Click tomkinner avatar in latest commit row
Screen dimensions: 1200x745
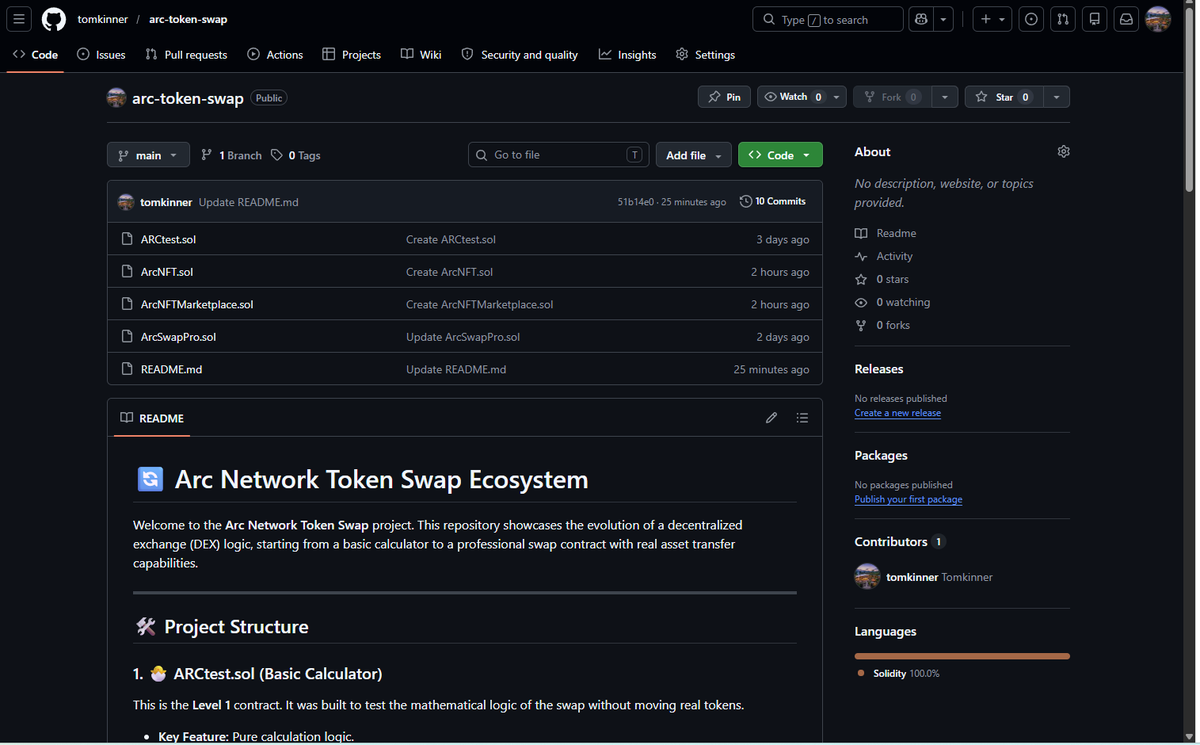126,202
